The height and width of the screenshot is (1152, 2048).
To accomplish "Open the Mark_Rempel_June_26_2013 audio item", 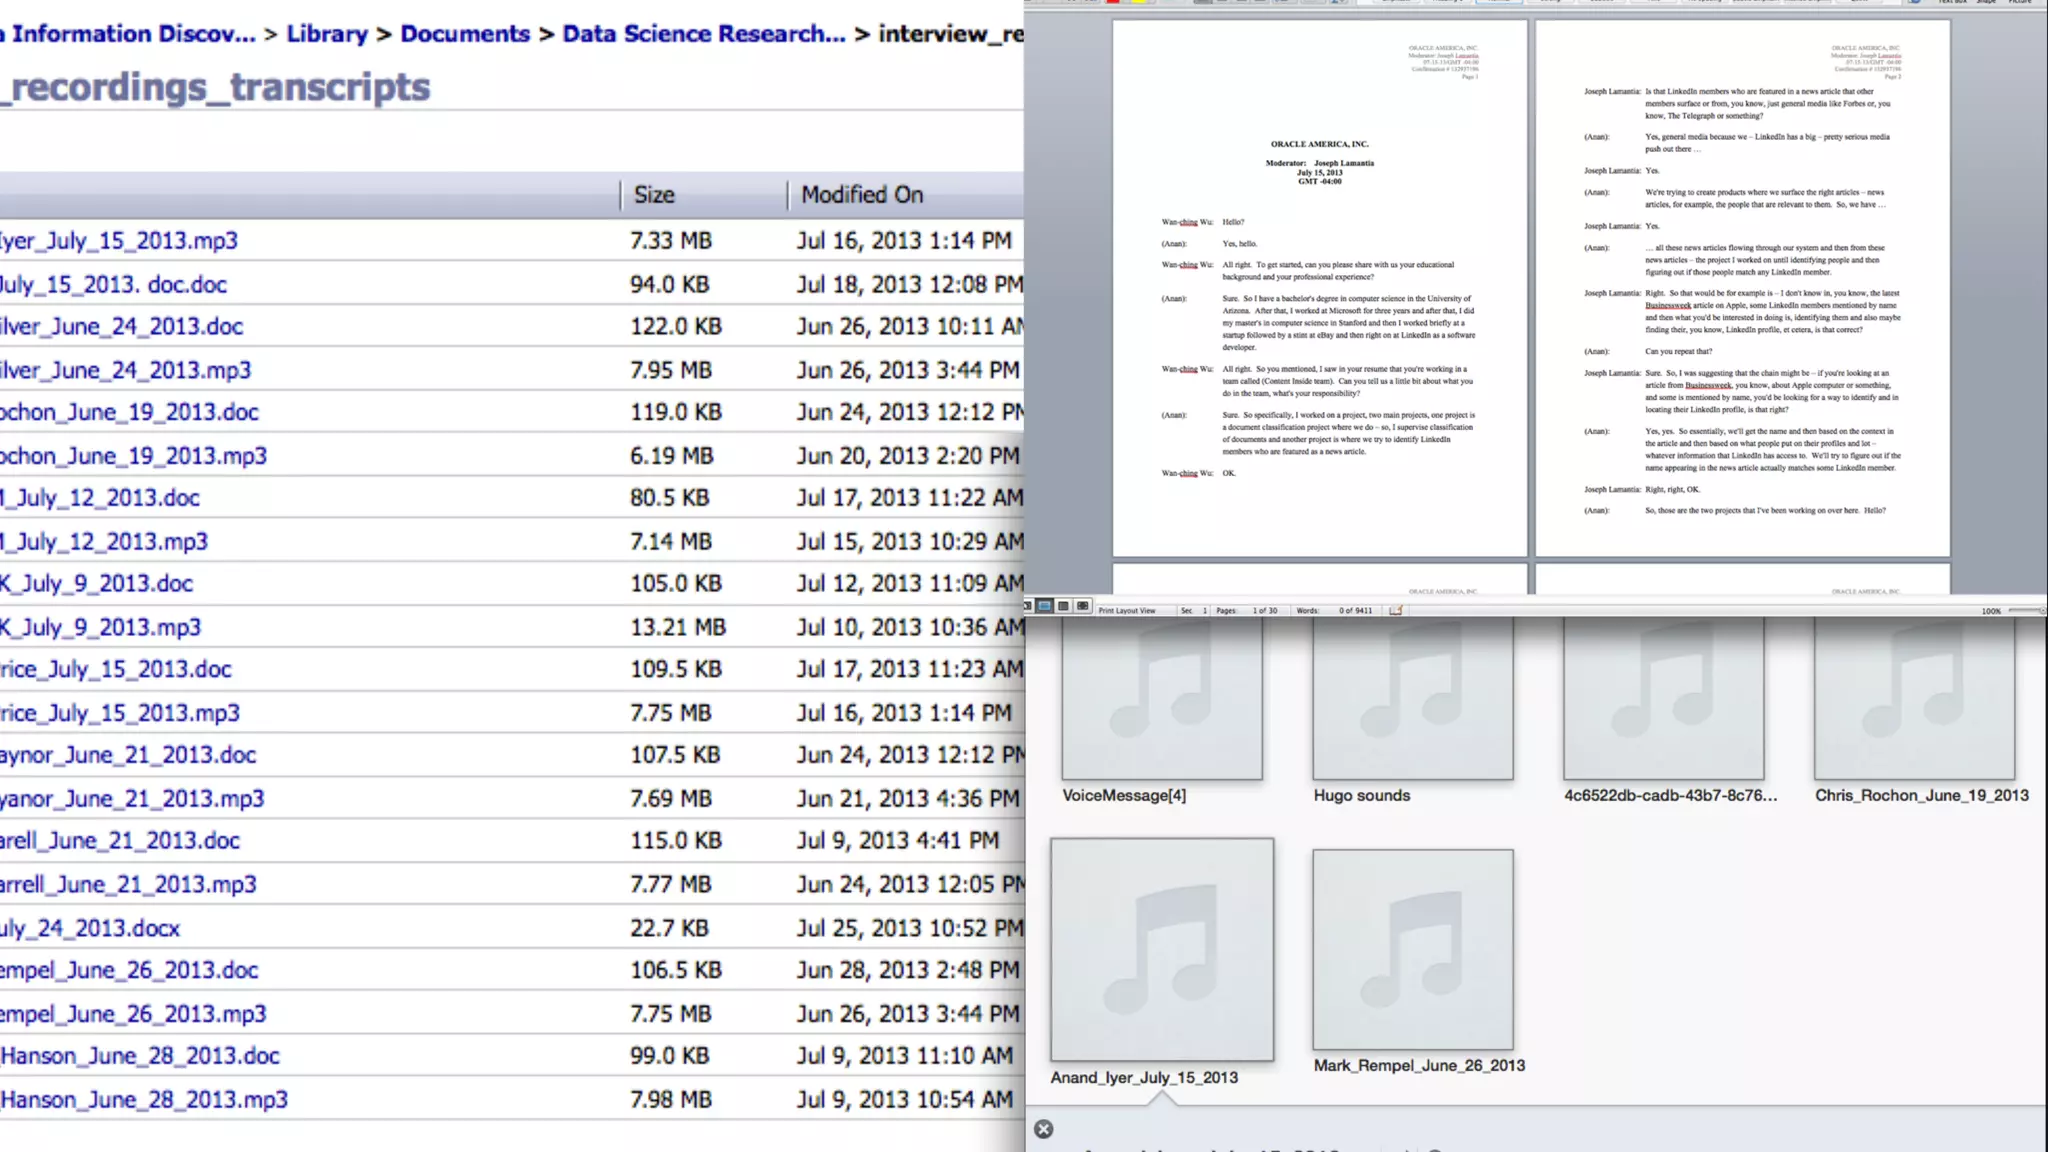I will [x=1412, y=949].
